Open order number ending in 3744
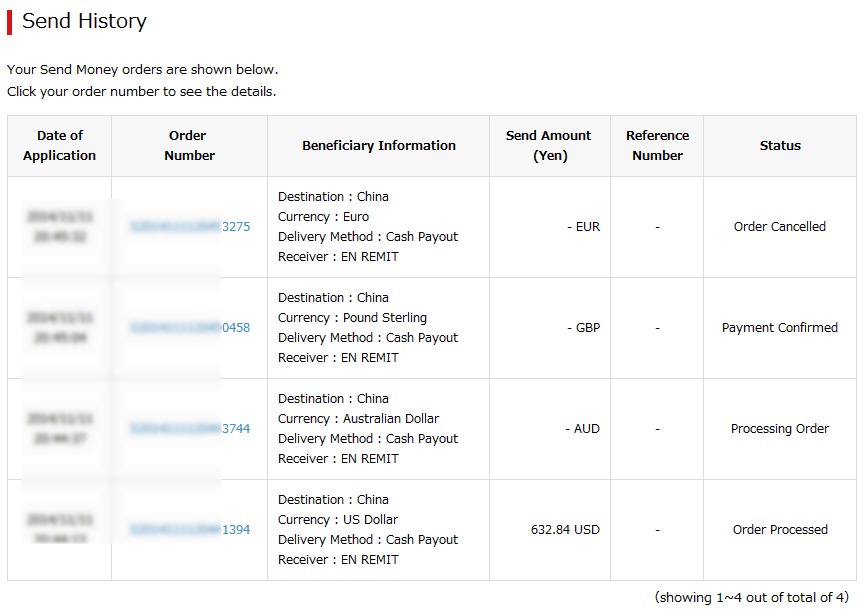This screenshot has height=609, width=864. [190, 428]
